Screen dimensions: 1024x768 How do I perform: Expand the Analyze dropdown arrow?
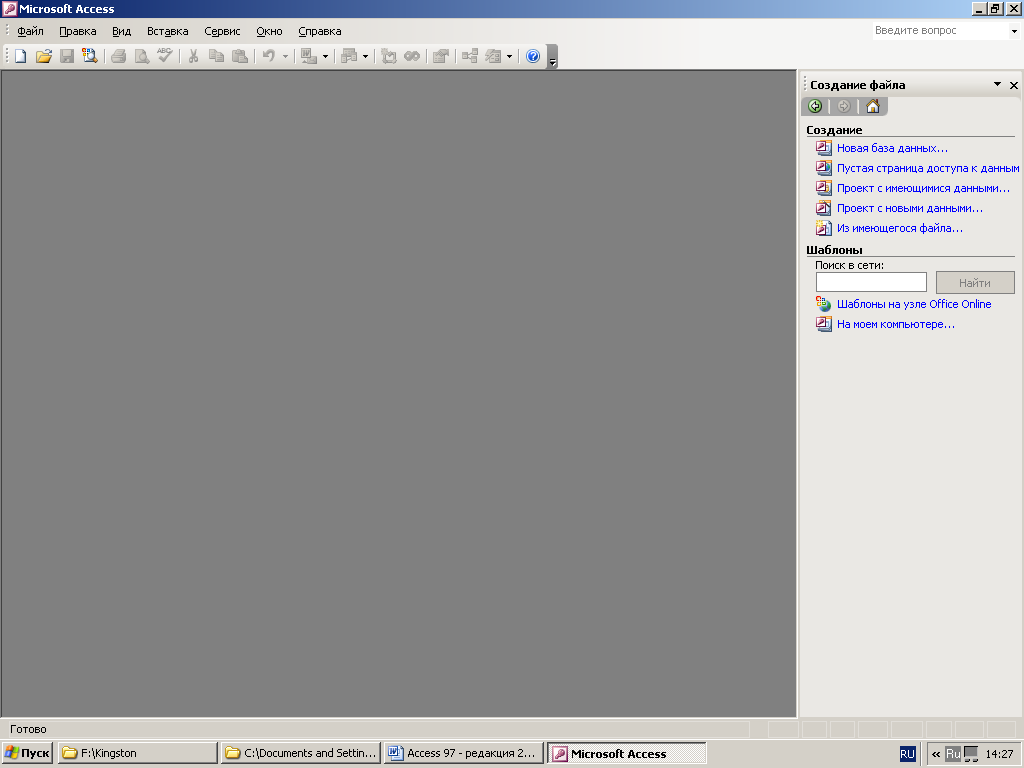coord(365,56)
